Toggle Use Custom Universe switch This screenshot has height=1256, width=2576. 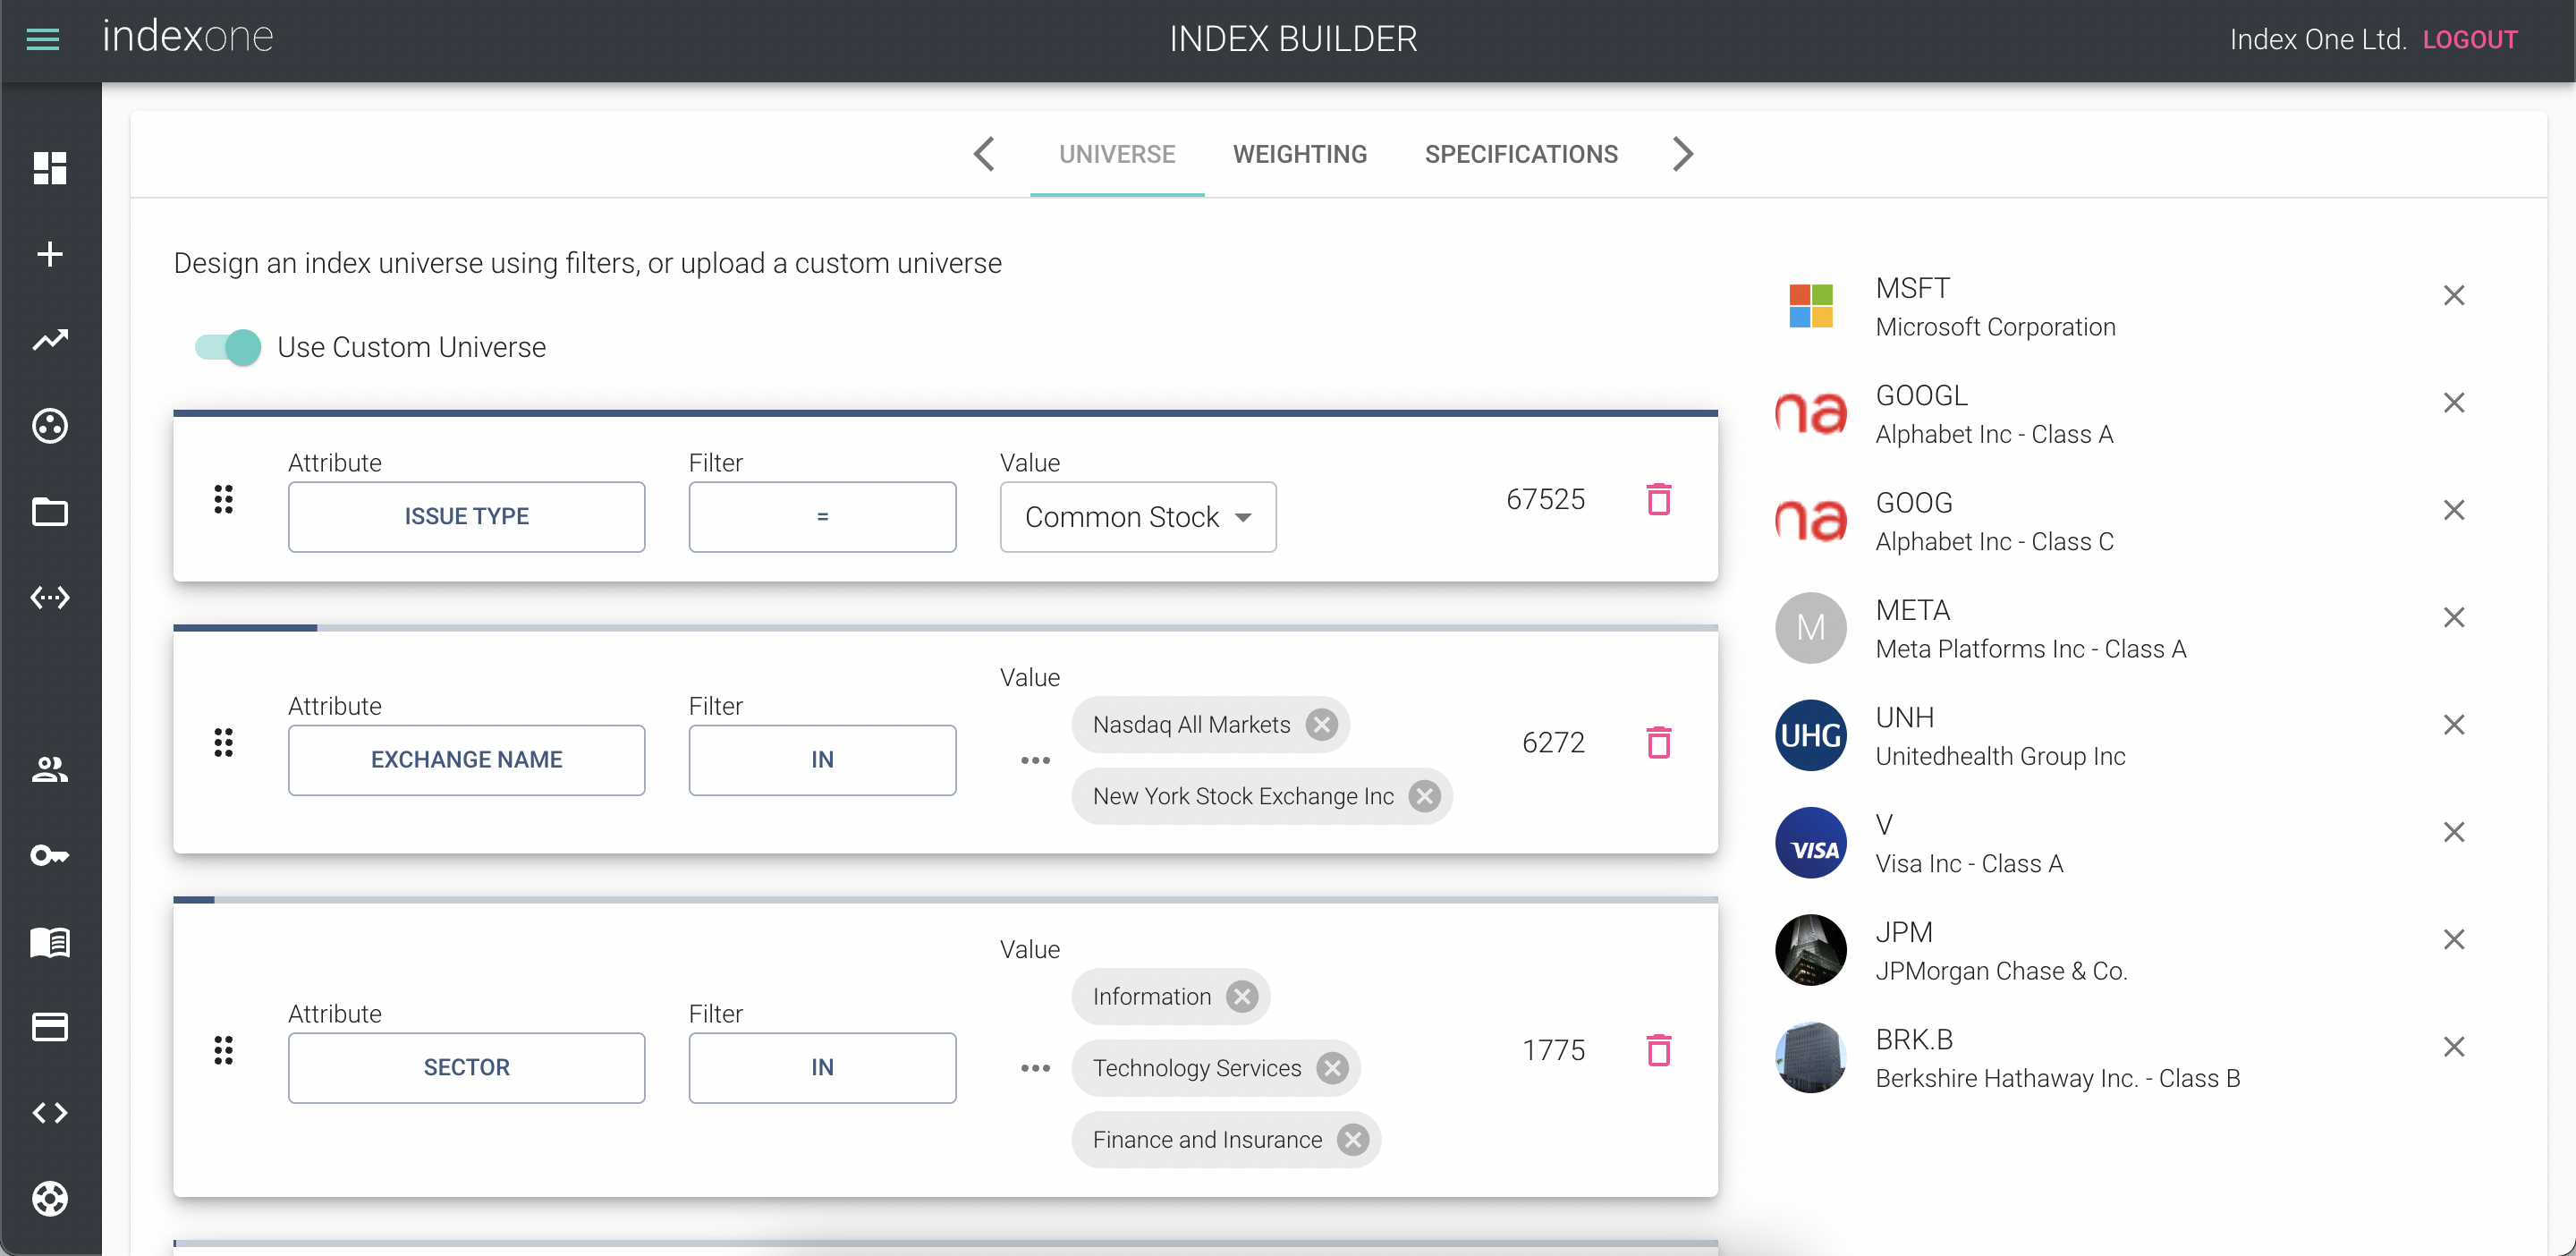coord(228,347)
